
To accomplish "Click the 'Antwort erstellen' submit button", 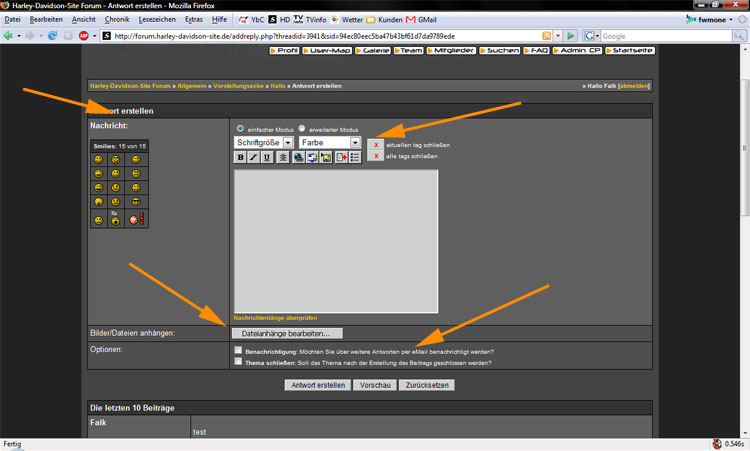I will pyautogui.click(x=318, y=385).
